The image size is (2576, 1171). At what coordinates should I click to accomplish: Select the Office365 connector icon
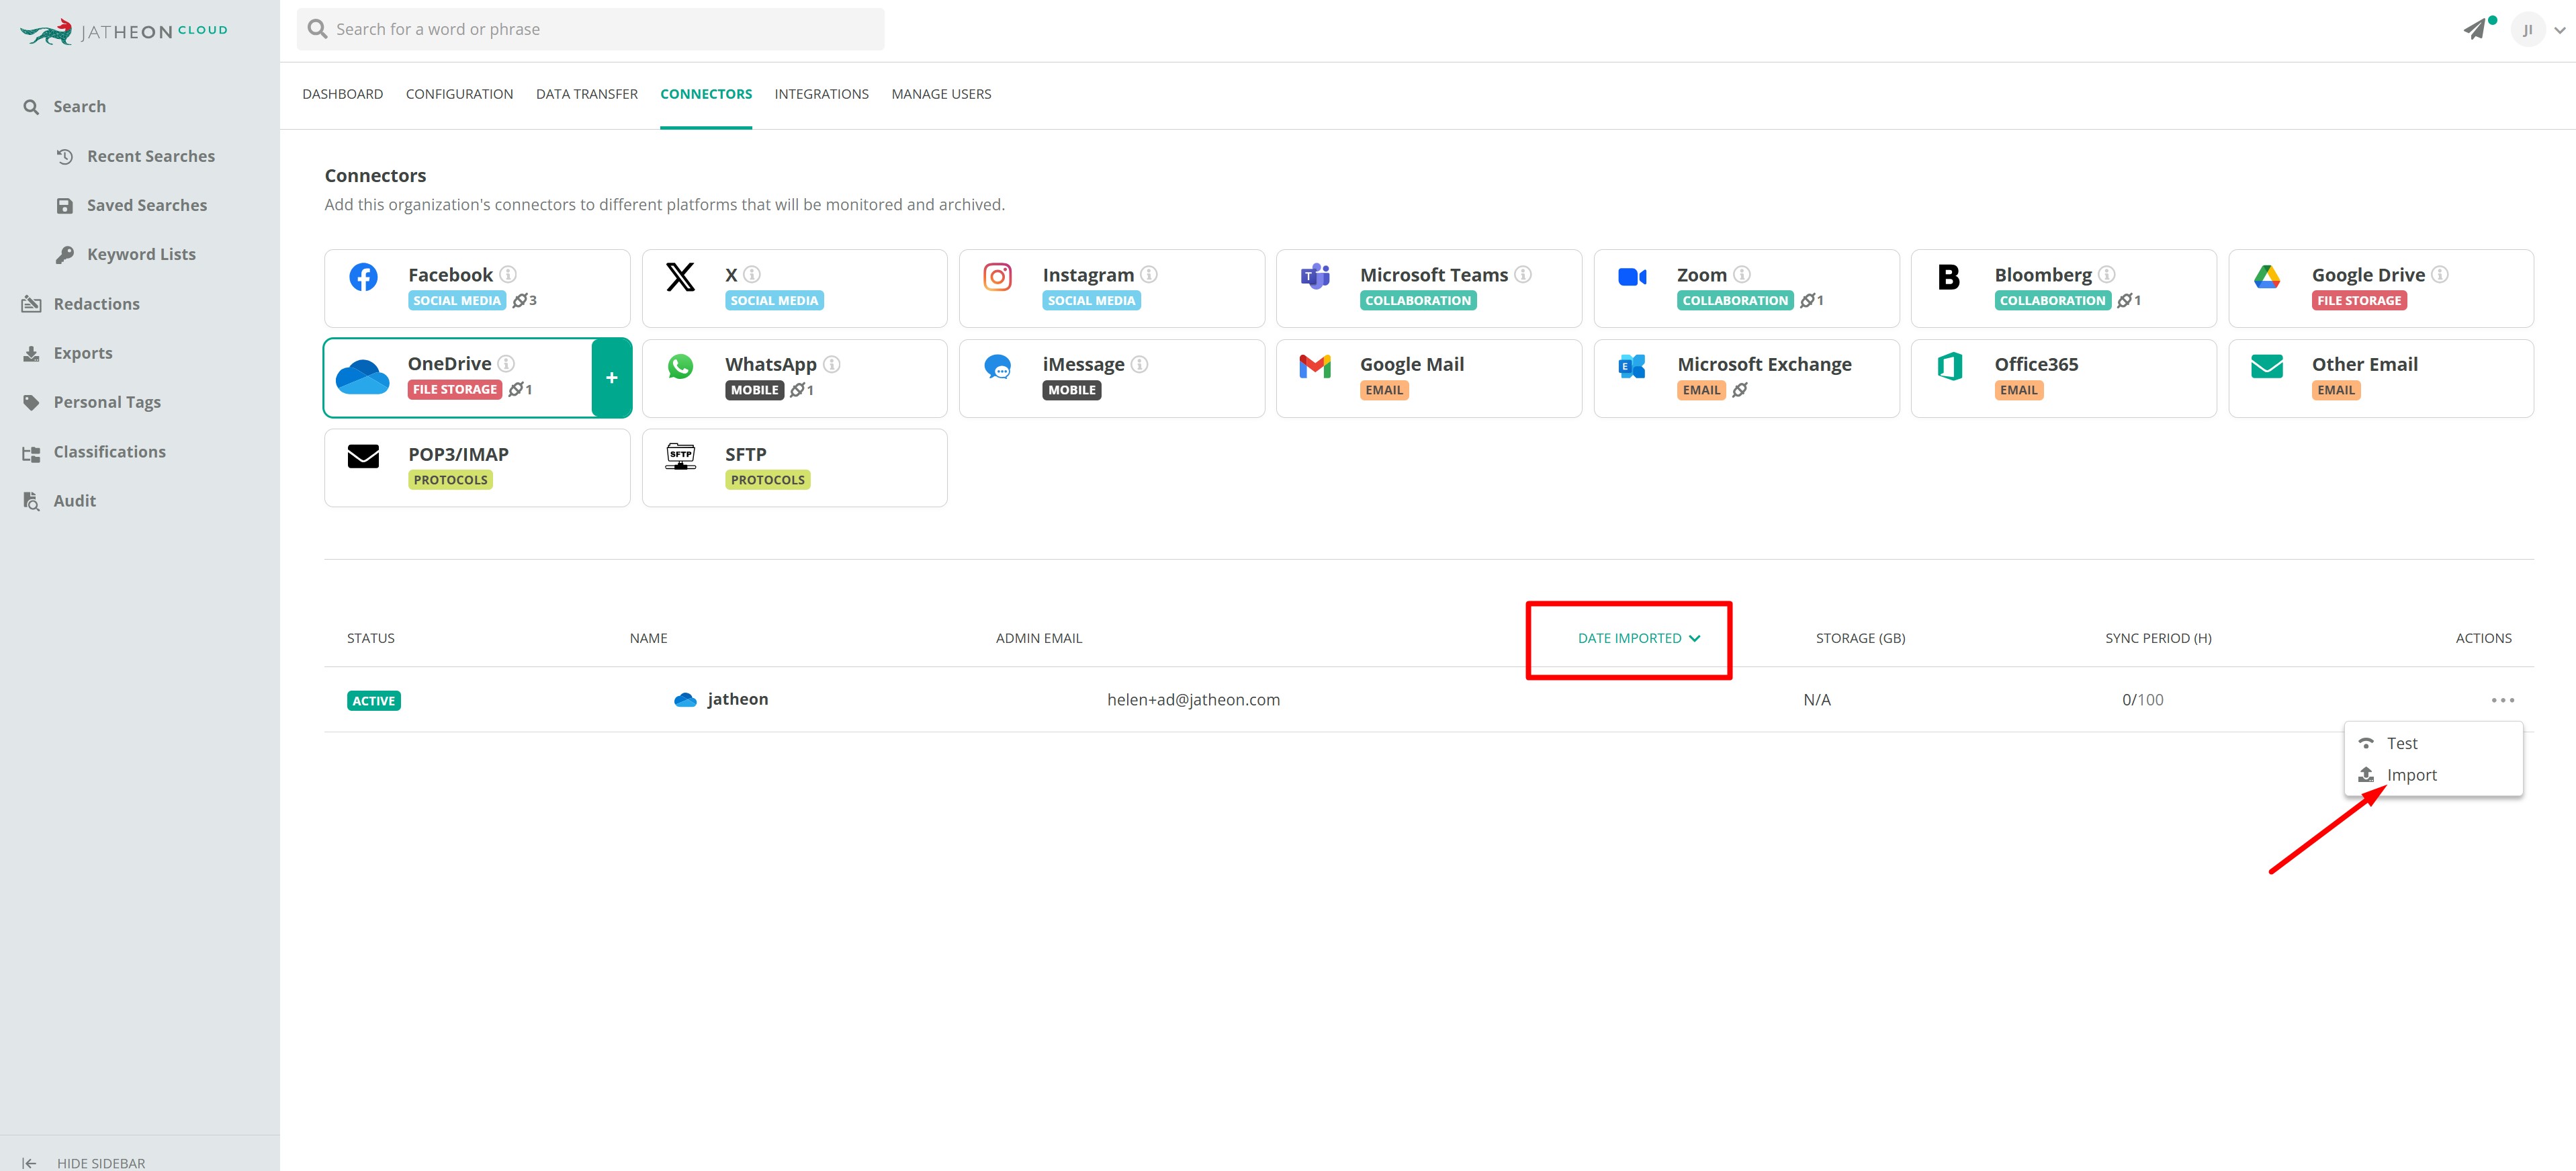(1950, 367)
